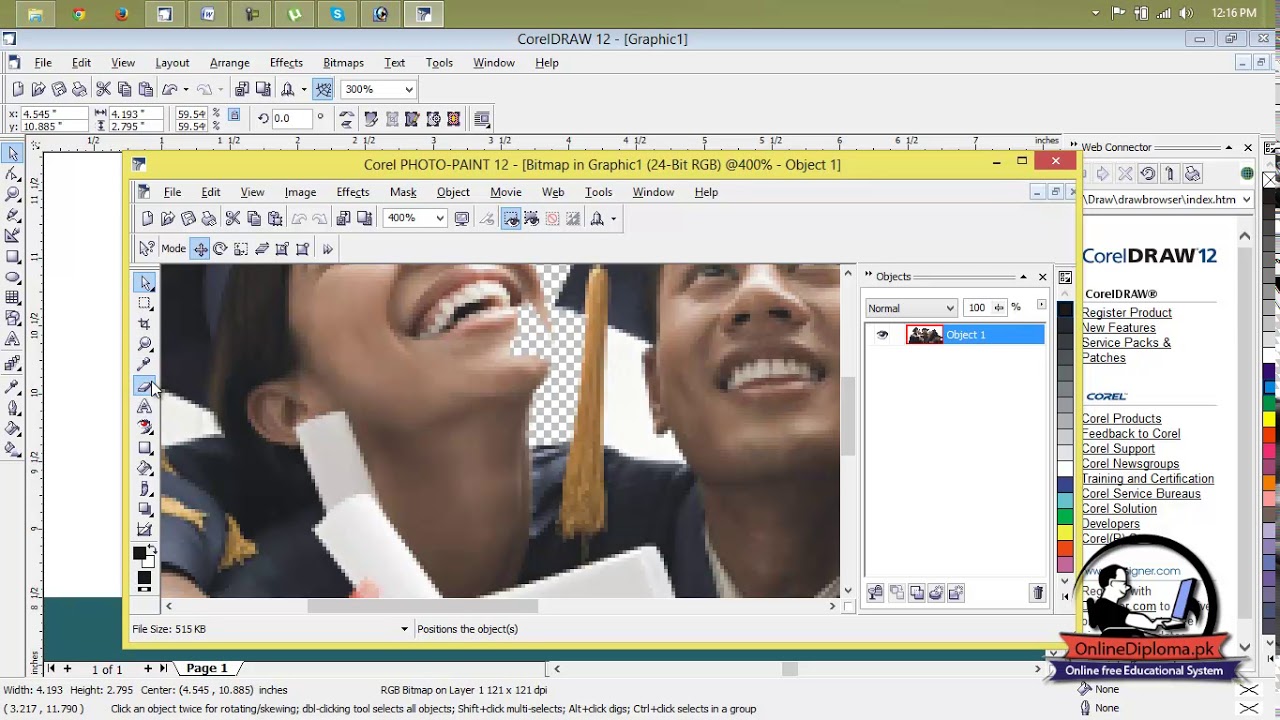Toggle the lock ratio button in CorelDRAW
This screenshot has height=720, width=1280.
pos(234,115)
